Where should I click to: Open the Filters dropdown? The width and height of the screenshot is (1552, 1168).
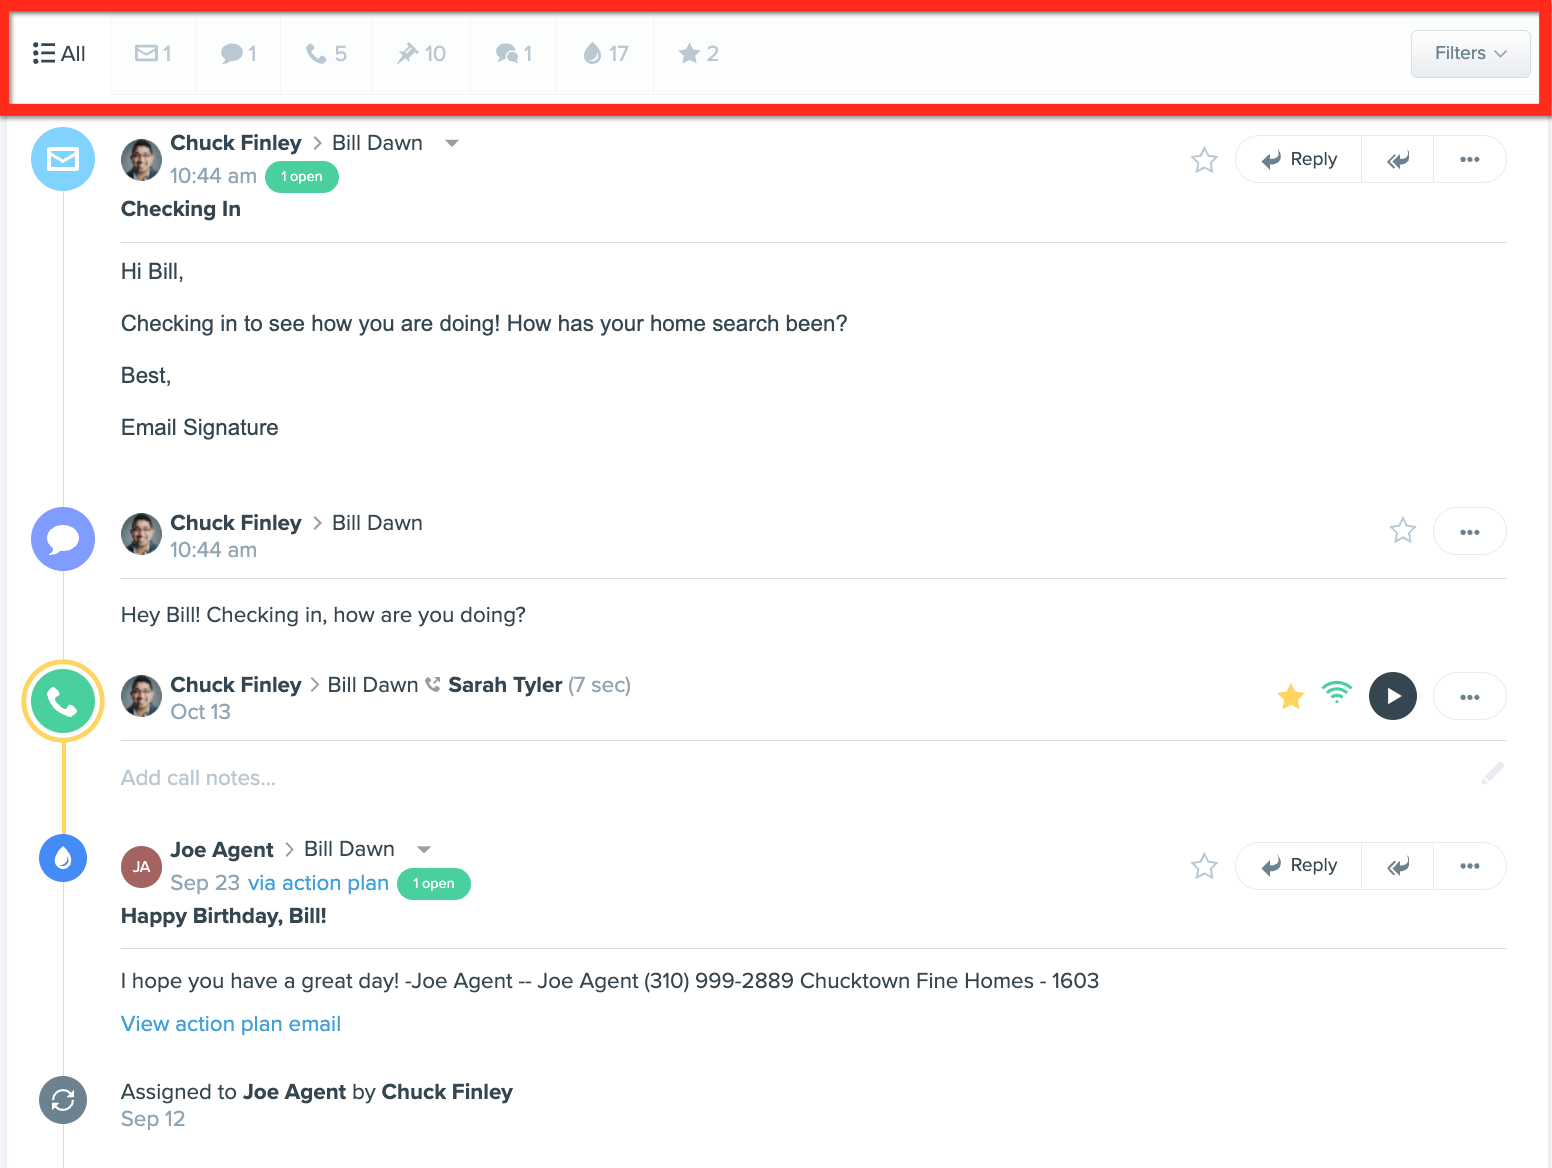coord(1470,54)
